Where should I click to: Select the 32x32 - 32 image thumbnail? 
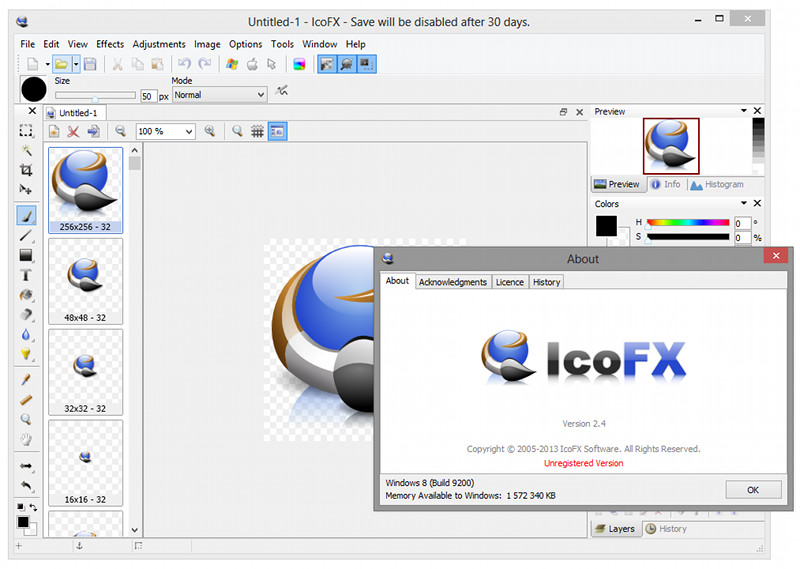tap(86, 372)
